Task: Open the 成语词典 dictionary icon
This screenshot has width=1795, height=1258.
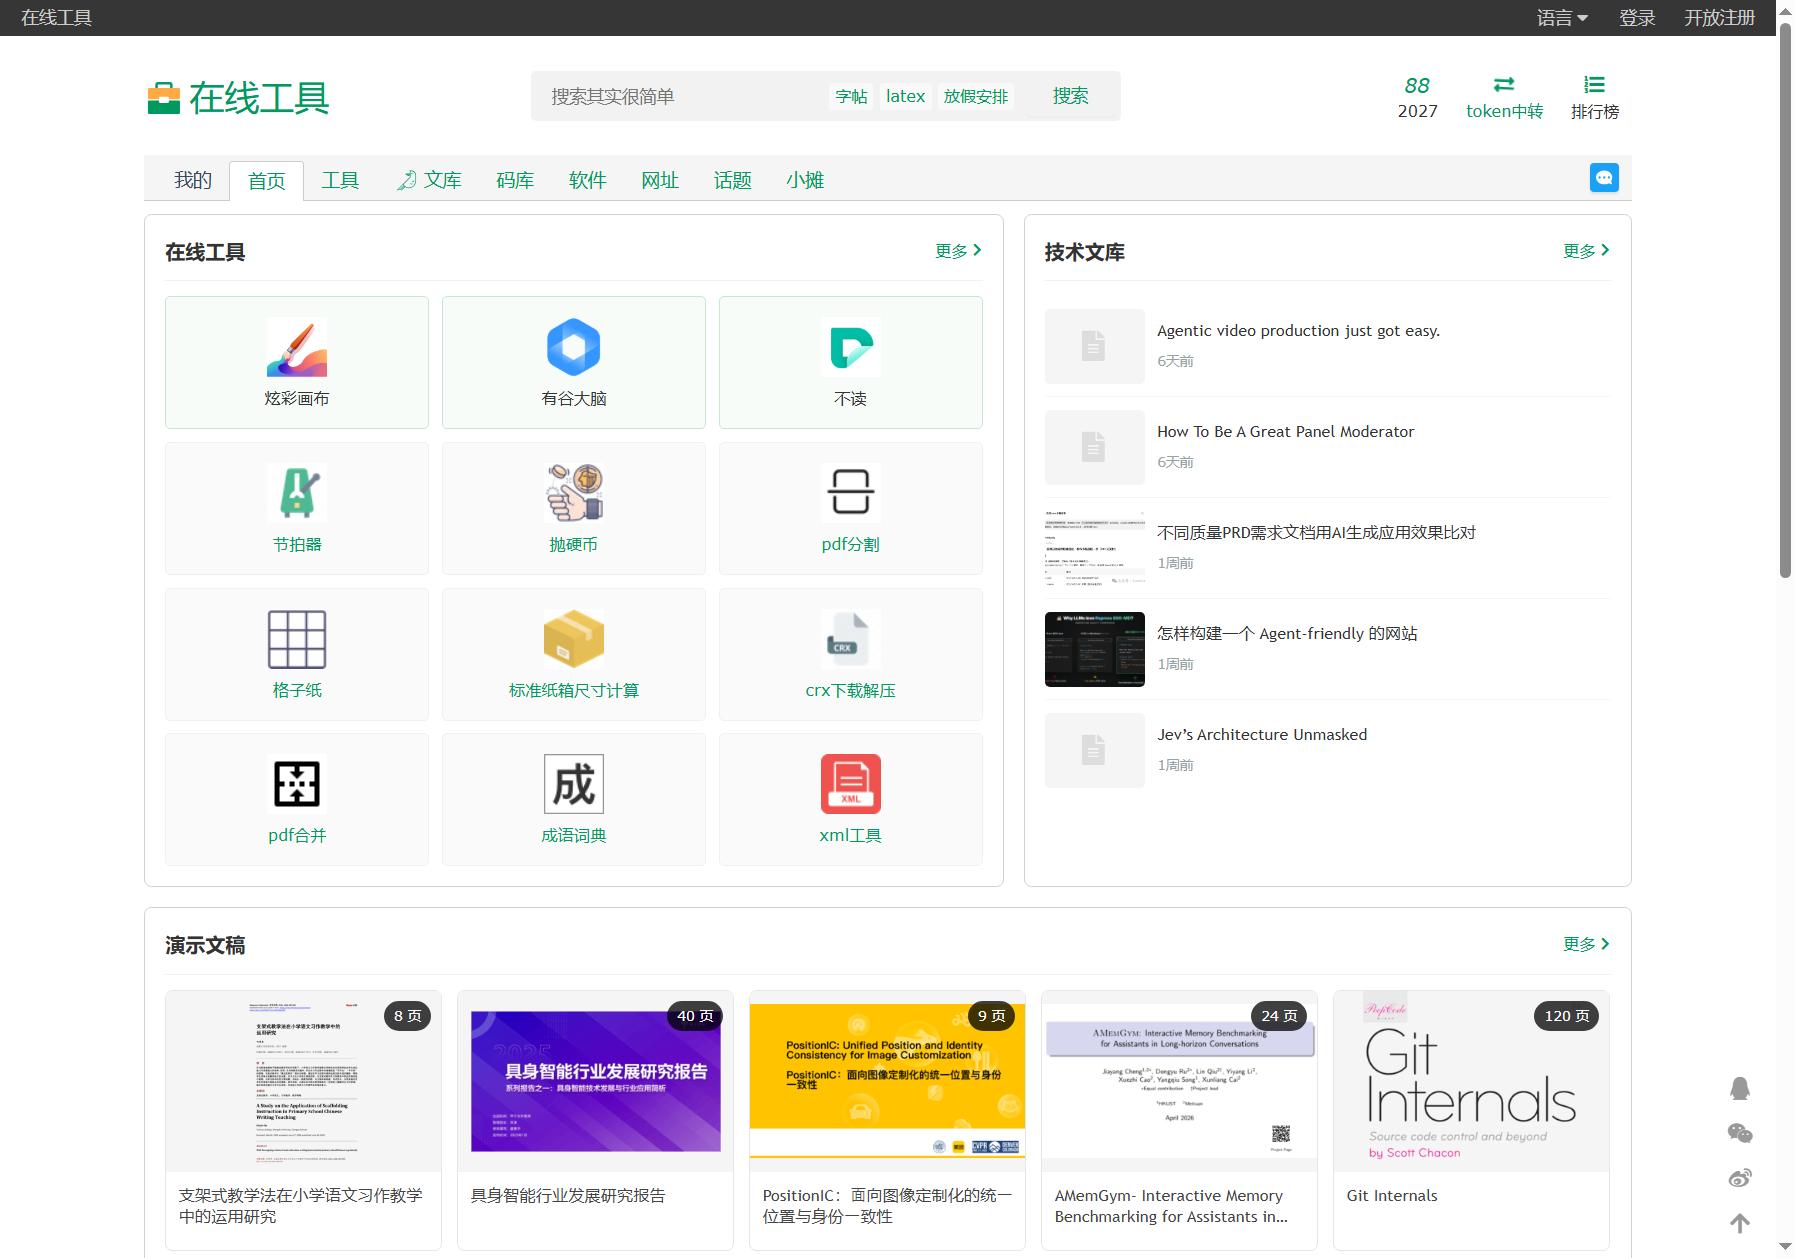Action: [x=574, y=784]
